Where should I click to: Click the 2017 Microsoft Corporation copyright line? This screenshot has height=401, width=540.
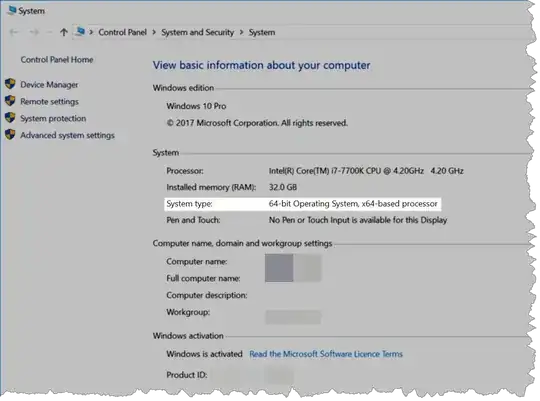257,123
